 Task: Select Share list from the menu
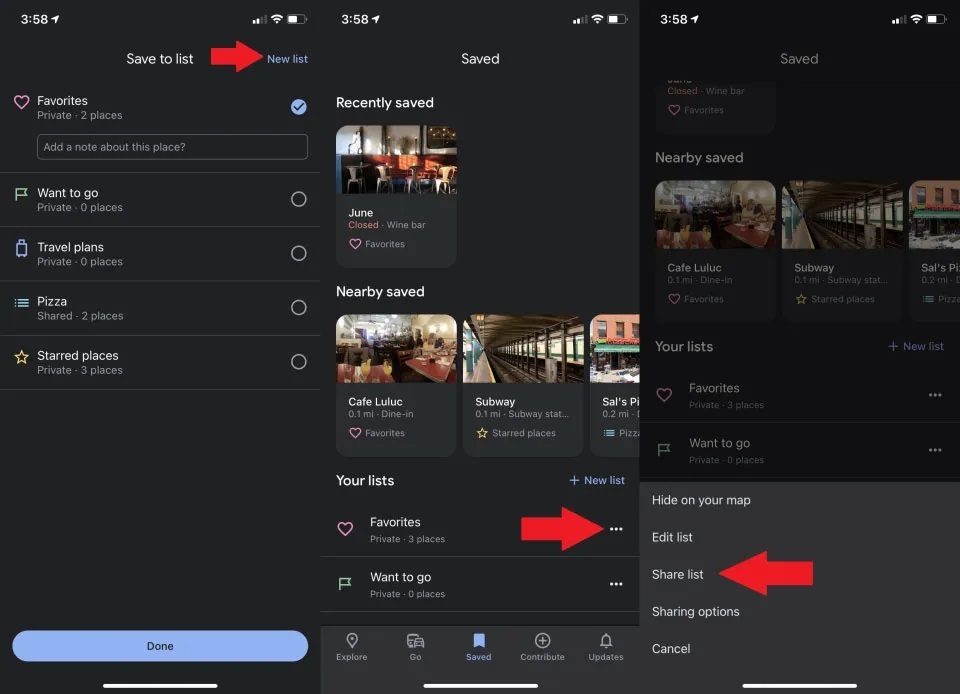[678, 574]
